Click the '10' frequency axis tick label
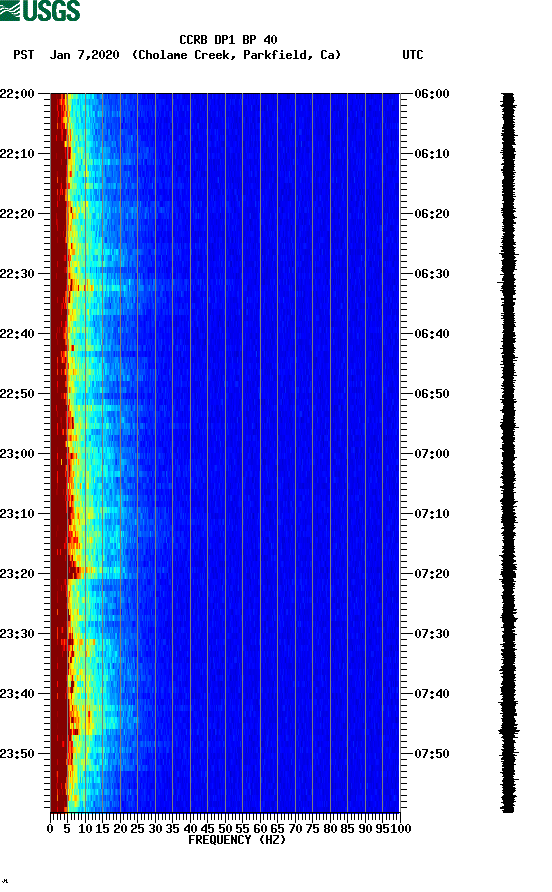 [x=85, y=829]
